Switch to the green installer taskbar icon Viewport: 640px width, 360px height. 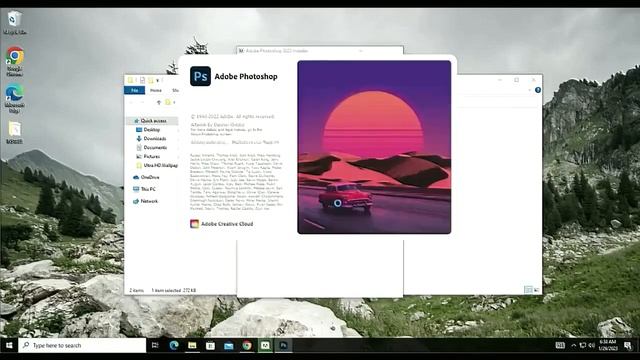[x=265, y=345]
